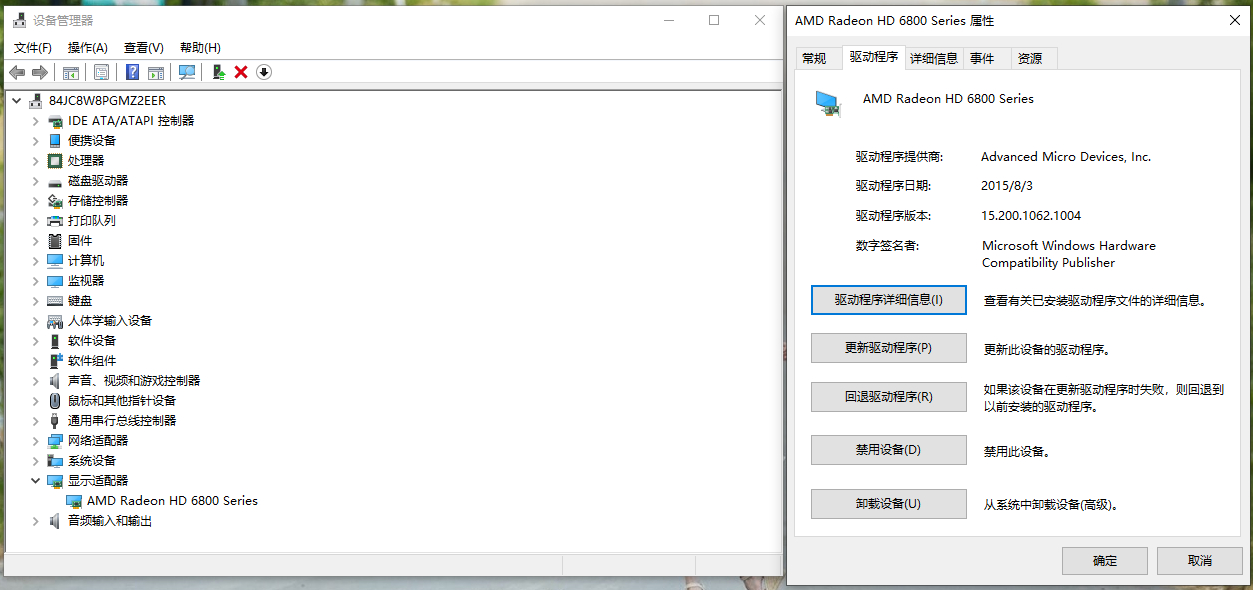Click the 监视器 monitor icon
Image resolution: width=1253 pixels, height=590 pixels.
(x=55, y=281)
